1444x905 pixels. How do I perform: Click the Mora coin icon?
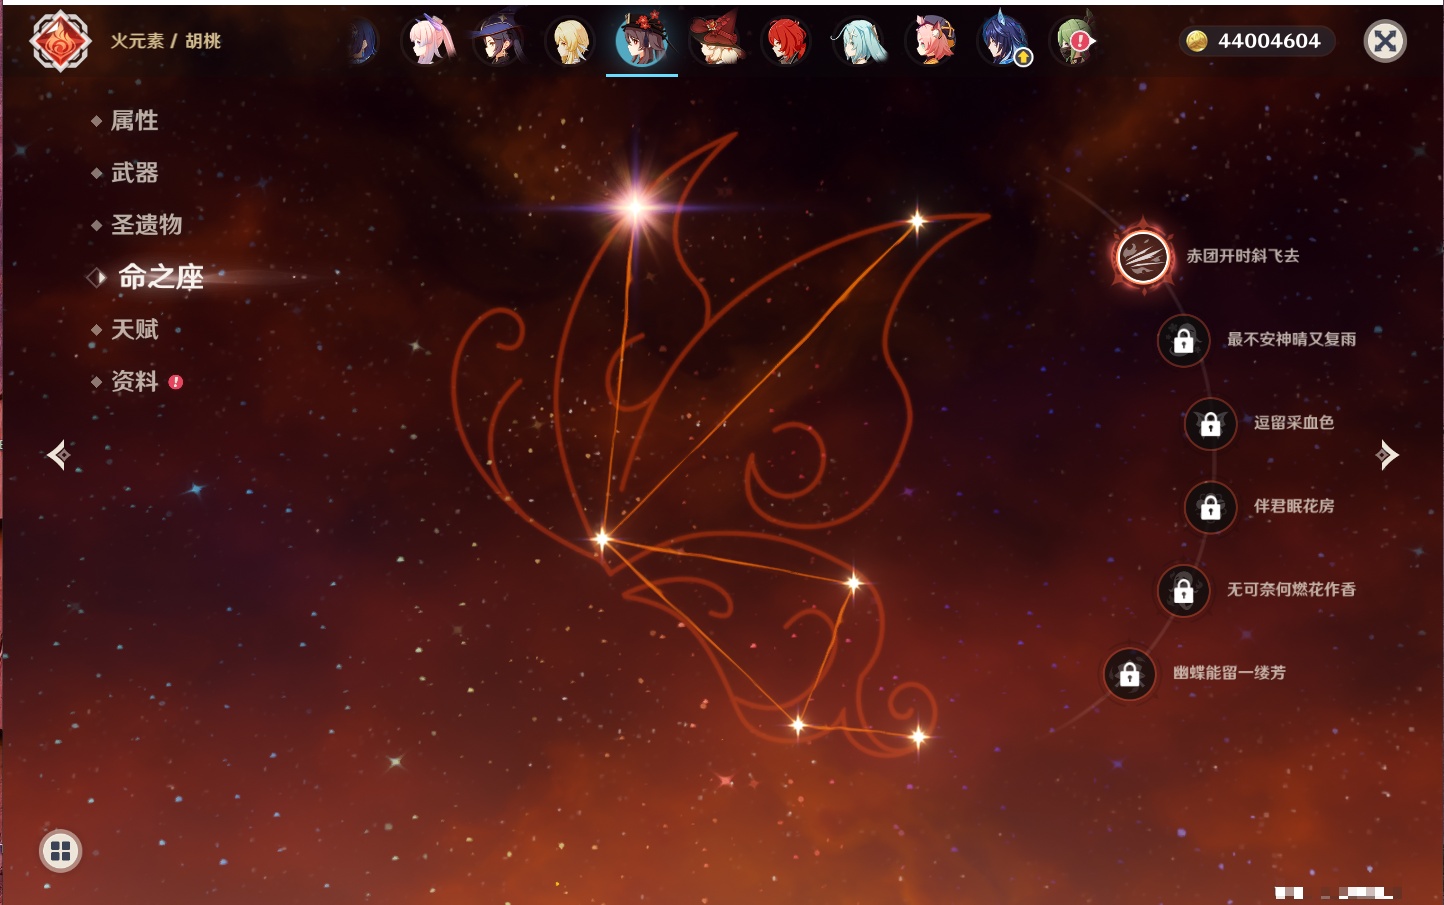click(x=1196, y=41)
